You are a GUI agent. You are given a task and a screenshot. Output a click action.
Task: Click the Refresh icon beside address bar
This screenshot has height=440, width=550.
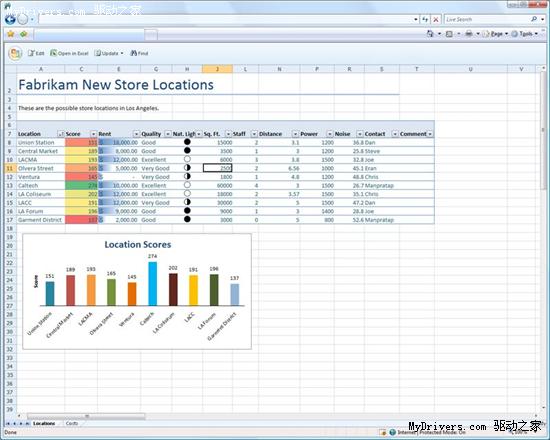(x=425, y=19)
